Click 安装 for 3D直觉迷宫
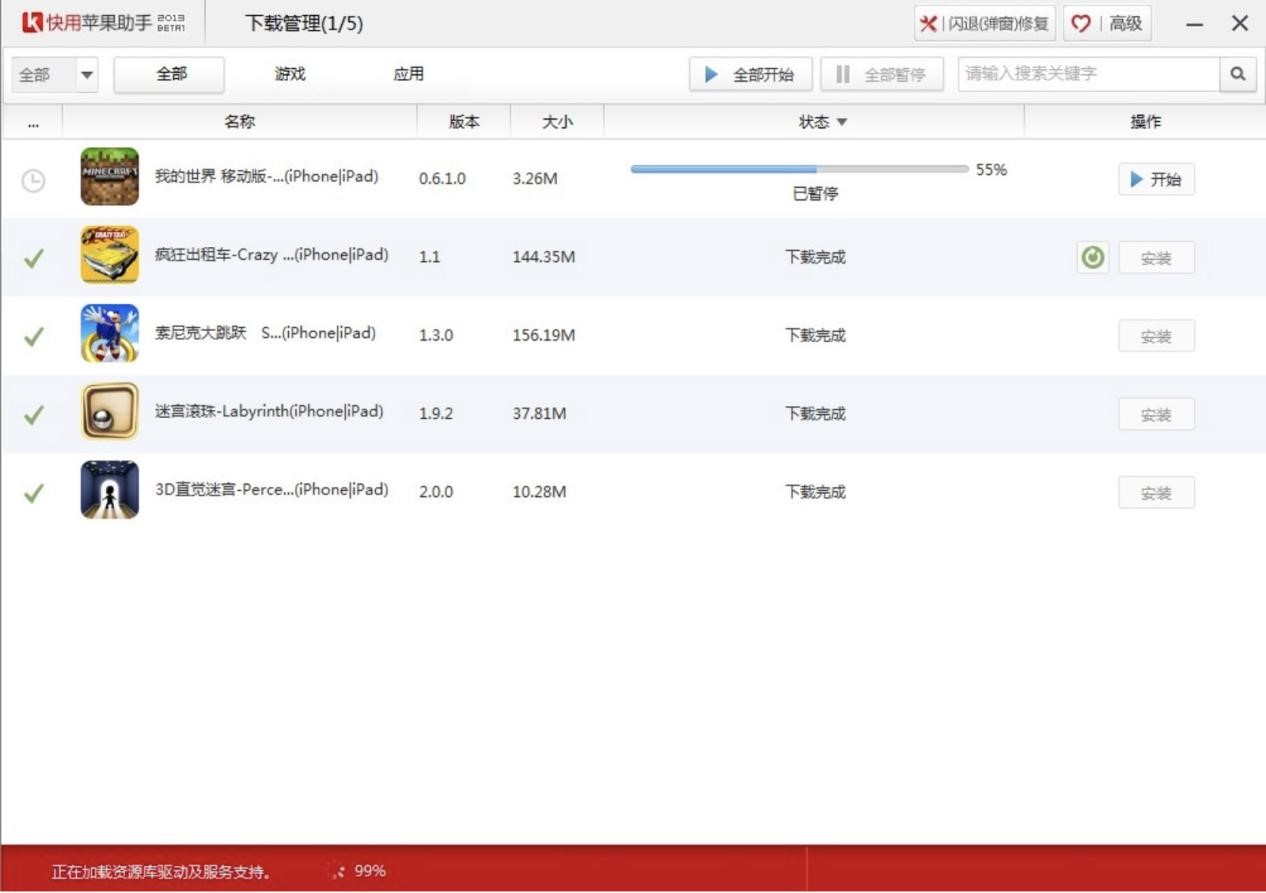Viewport: 1266px width, 893px height. (x=1156, y=493)
